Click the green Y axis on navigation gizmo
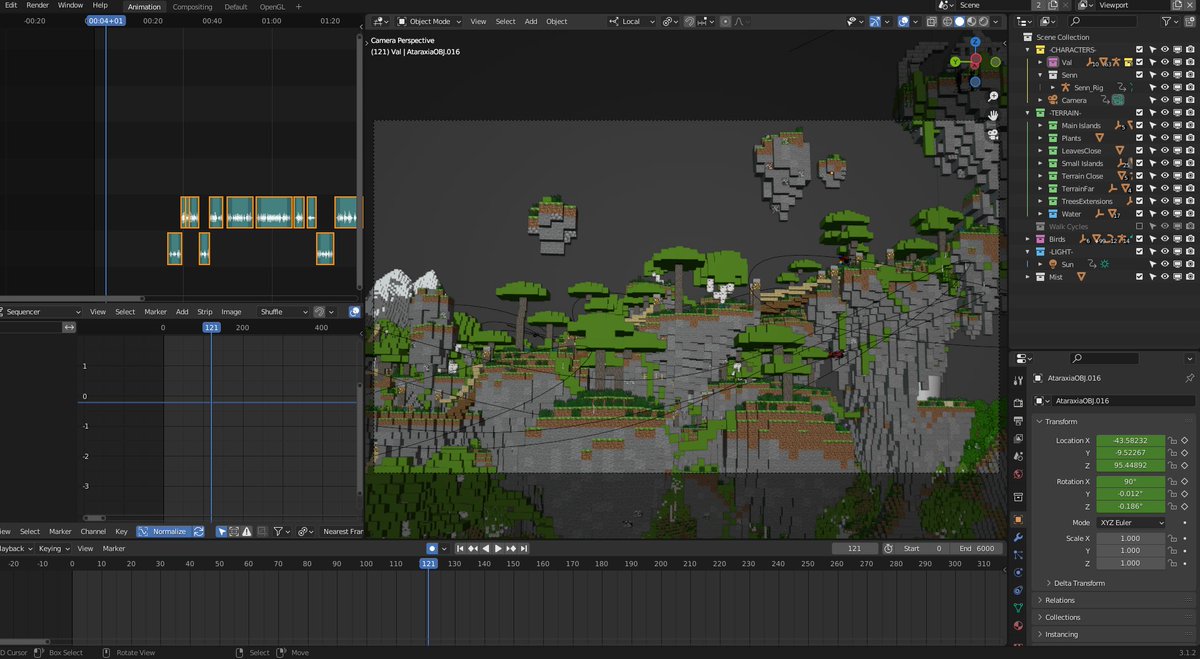The image size is (1200, 659). point(955,62)
